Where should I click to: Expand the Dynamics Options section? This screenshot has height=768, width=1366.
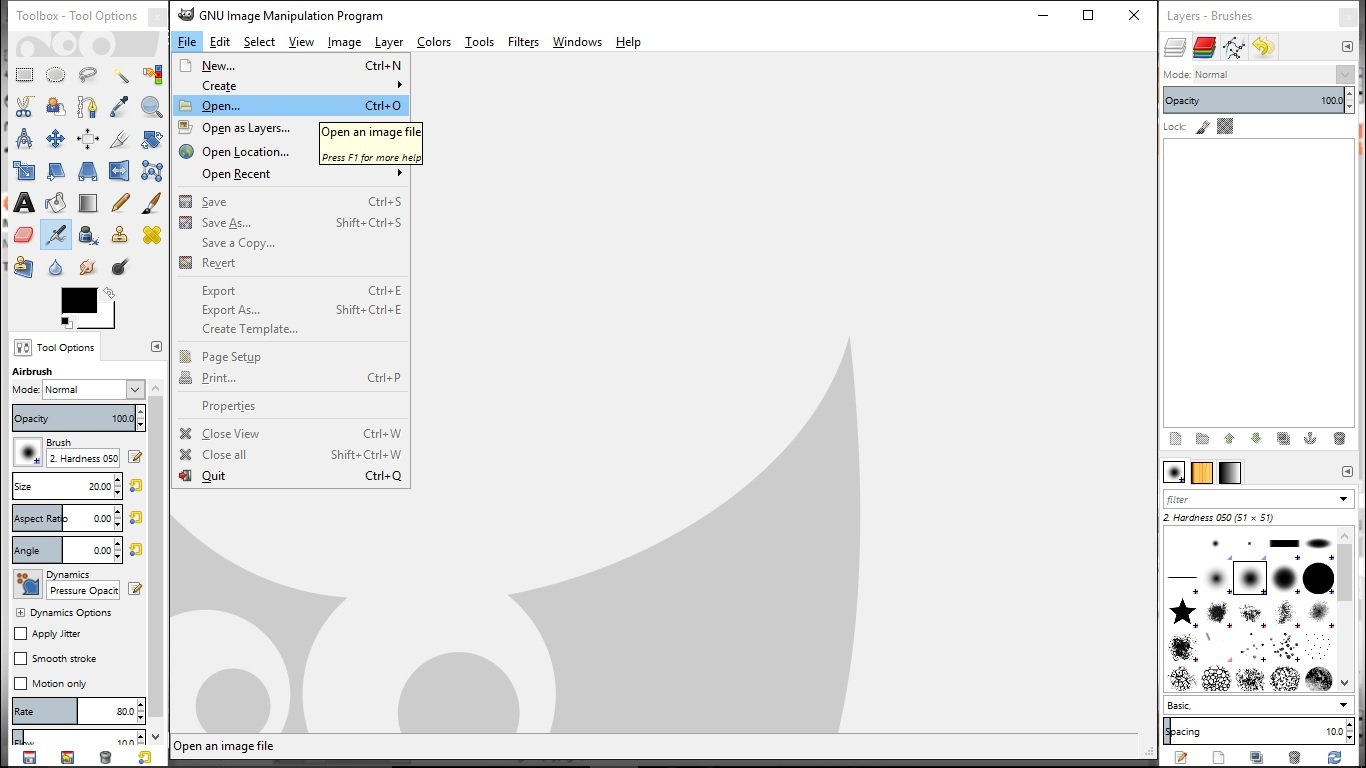20,613
